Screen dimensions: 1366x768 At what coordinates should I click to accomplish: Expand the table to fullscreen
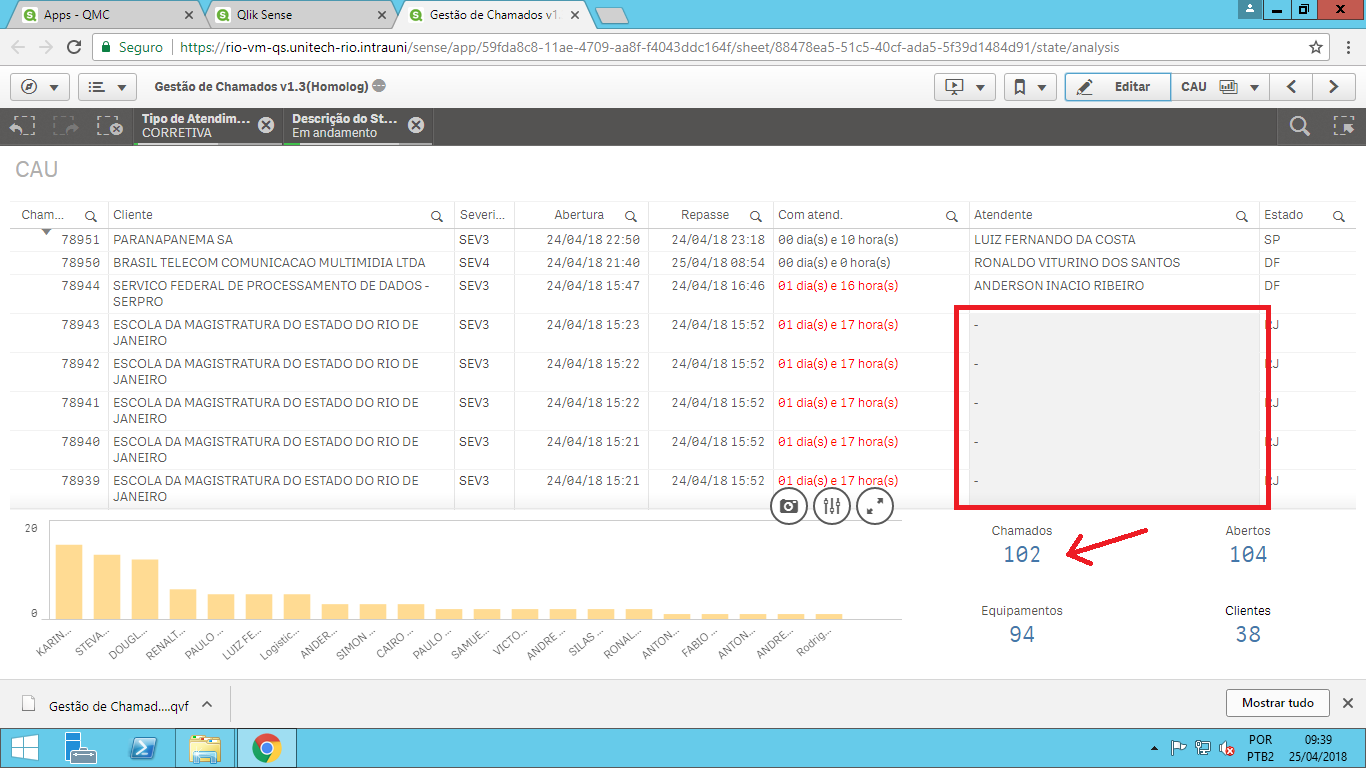click(x=875, y=506)
